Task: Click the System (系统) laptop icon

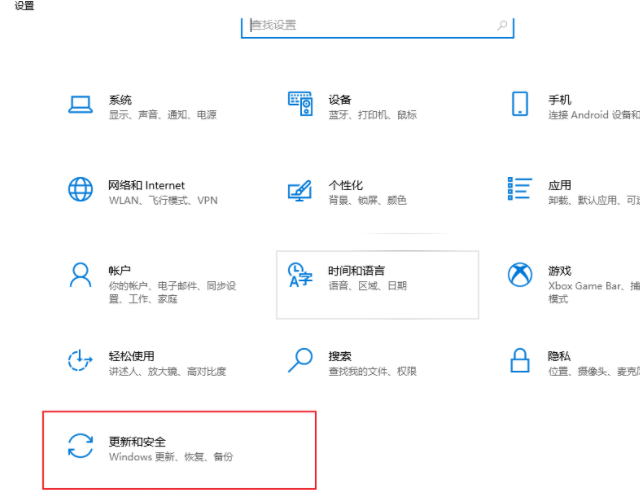Action: tap(80, 104)
